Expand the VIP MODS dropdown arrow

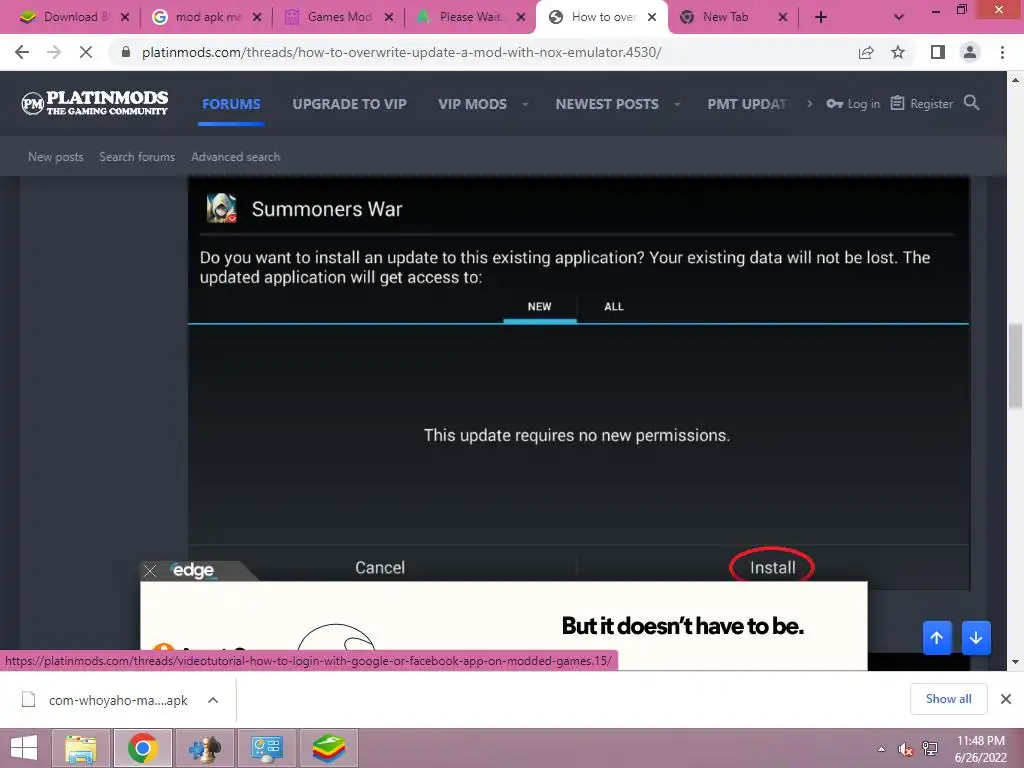pyautogui.click(x=525, y=104)
